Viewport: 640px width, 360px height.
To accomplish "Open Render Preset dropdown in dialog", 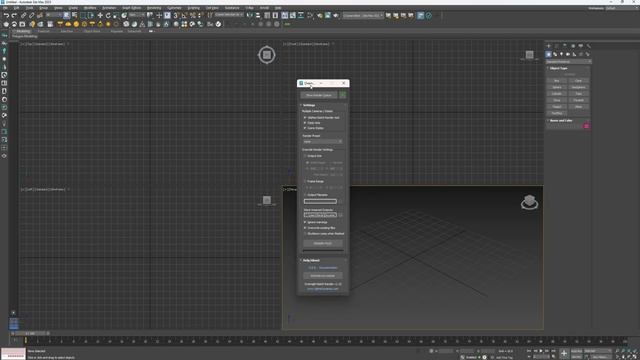I will click(x=322, y=142).
